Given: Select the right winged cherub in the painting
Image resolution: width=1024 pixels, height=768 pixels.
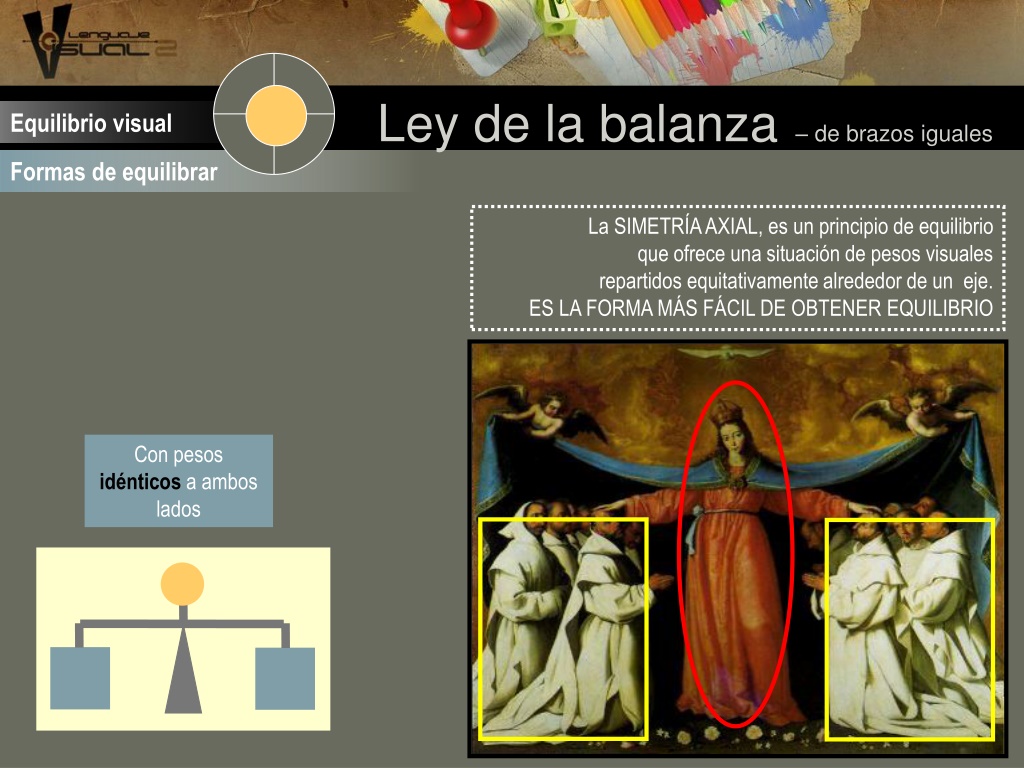Looking at the screenshot, I should tap(924, 409).
